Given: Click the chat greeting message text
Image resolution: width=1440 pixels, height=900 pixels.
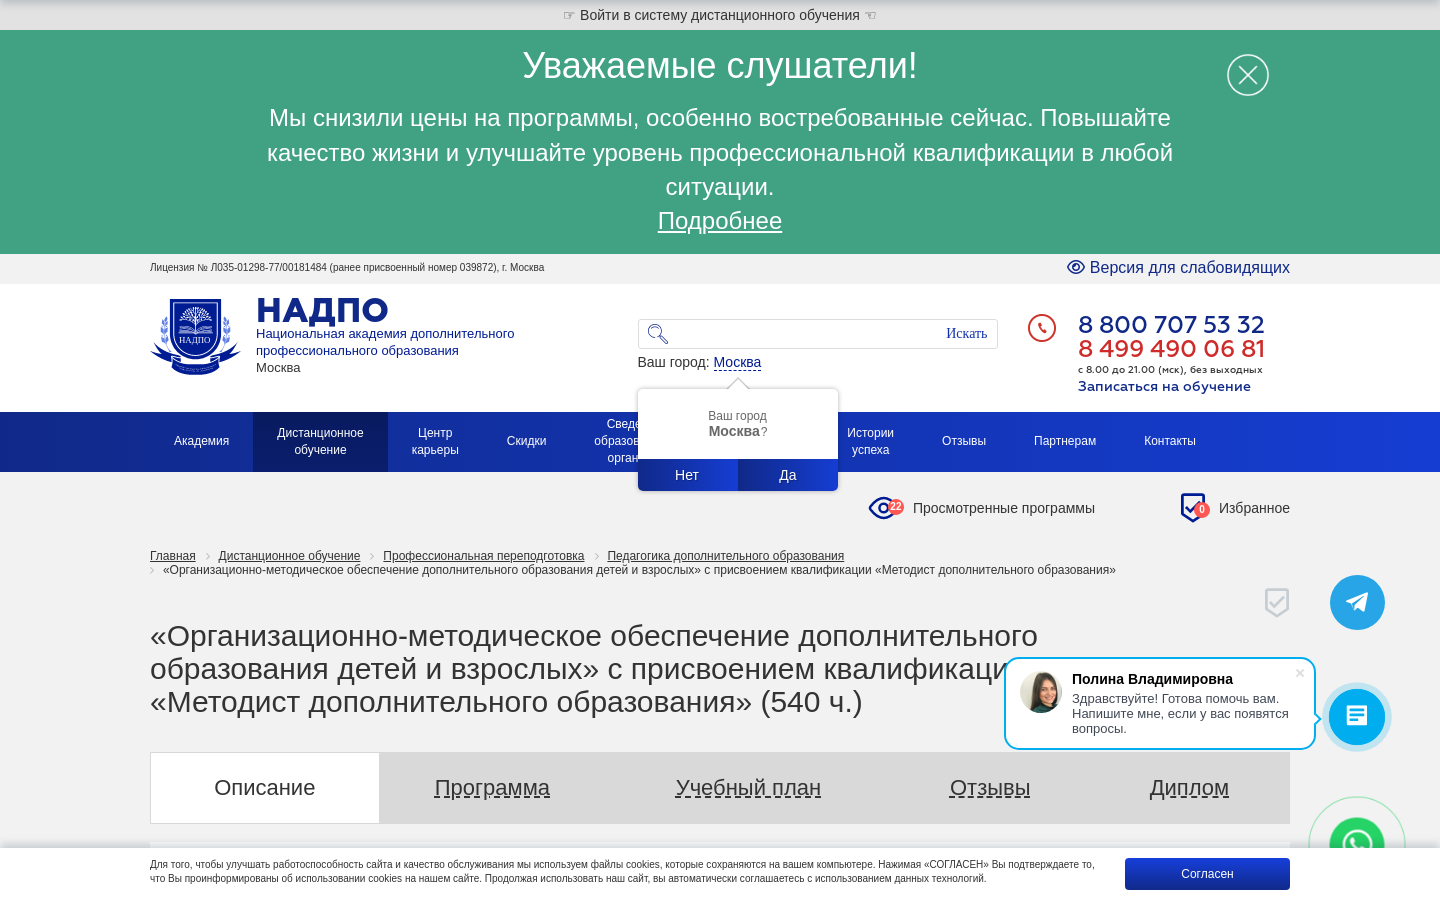Looking at the screenshot, I should [1180, 714].
